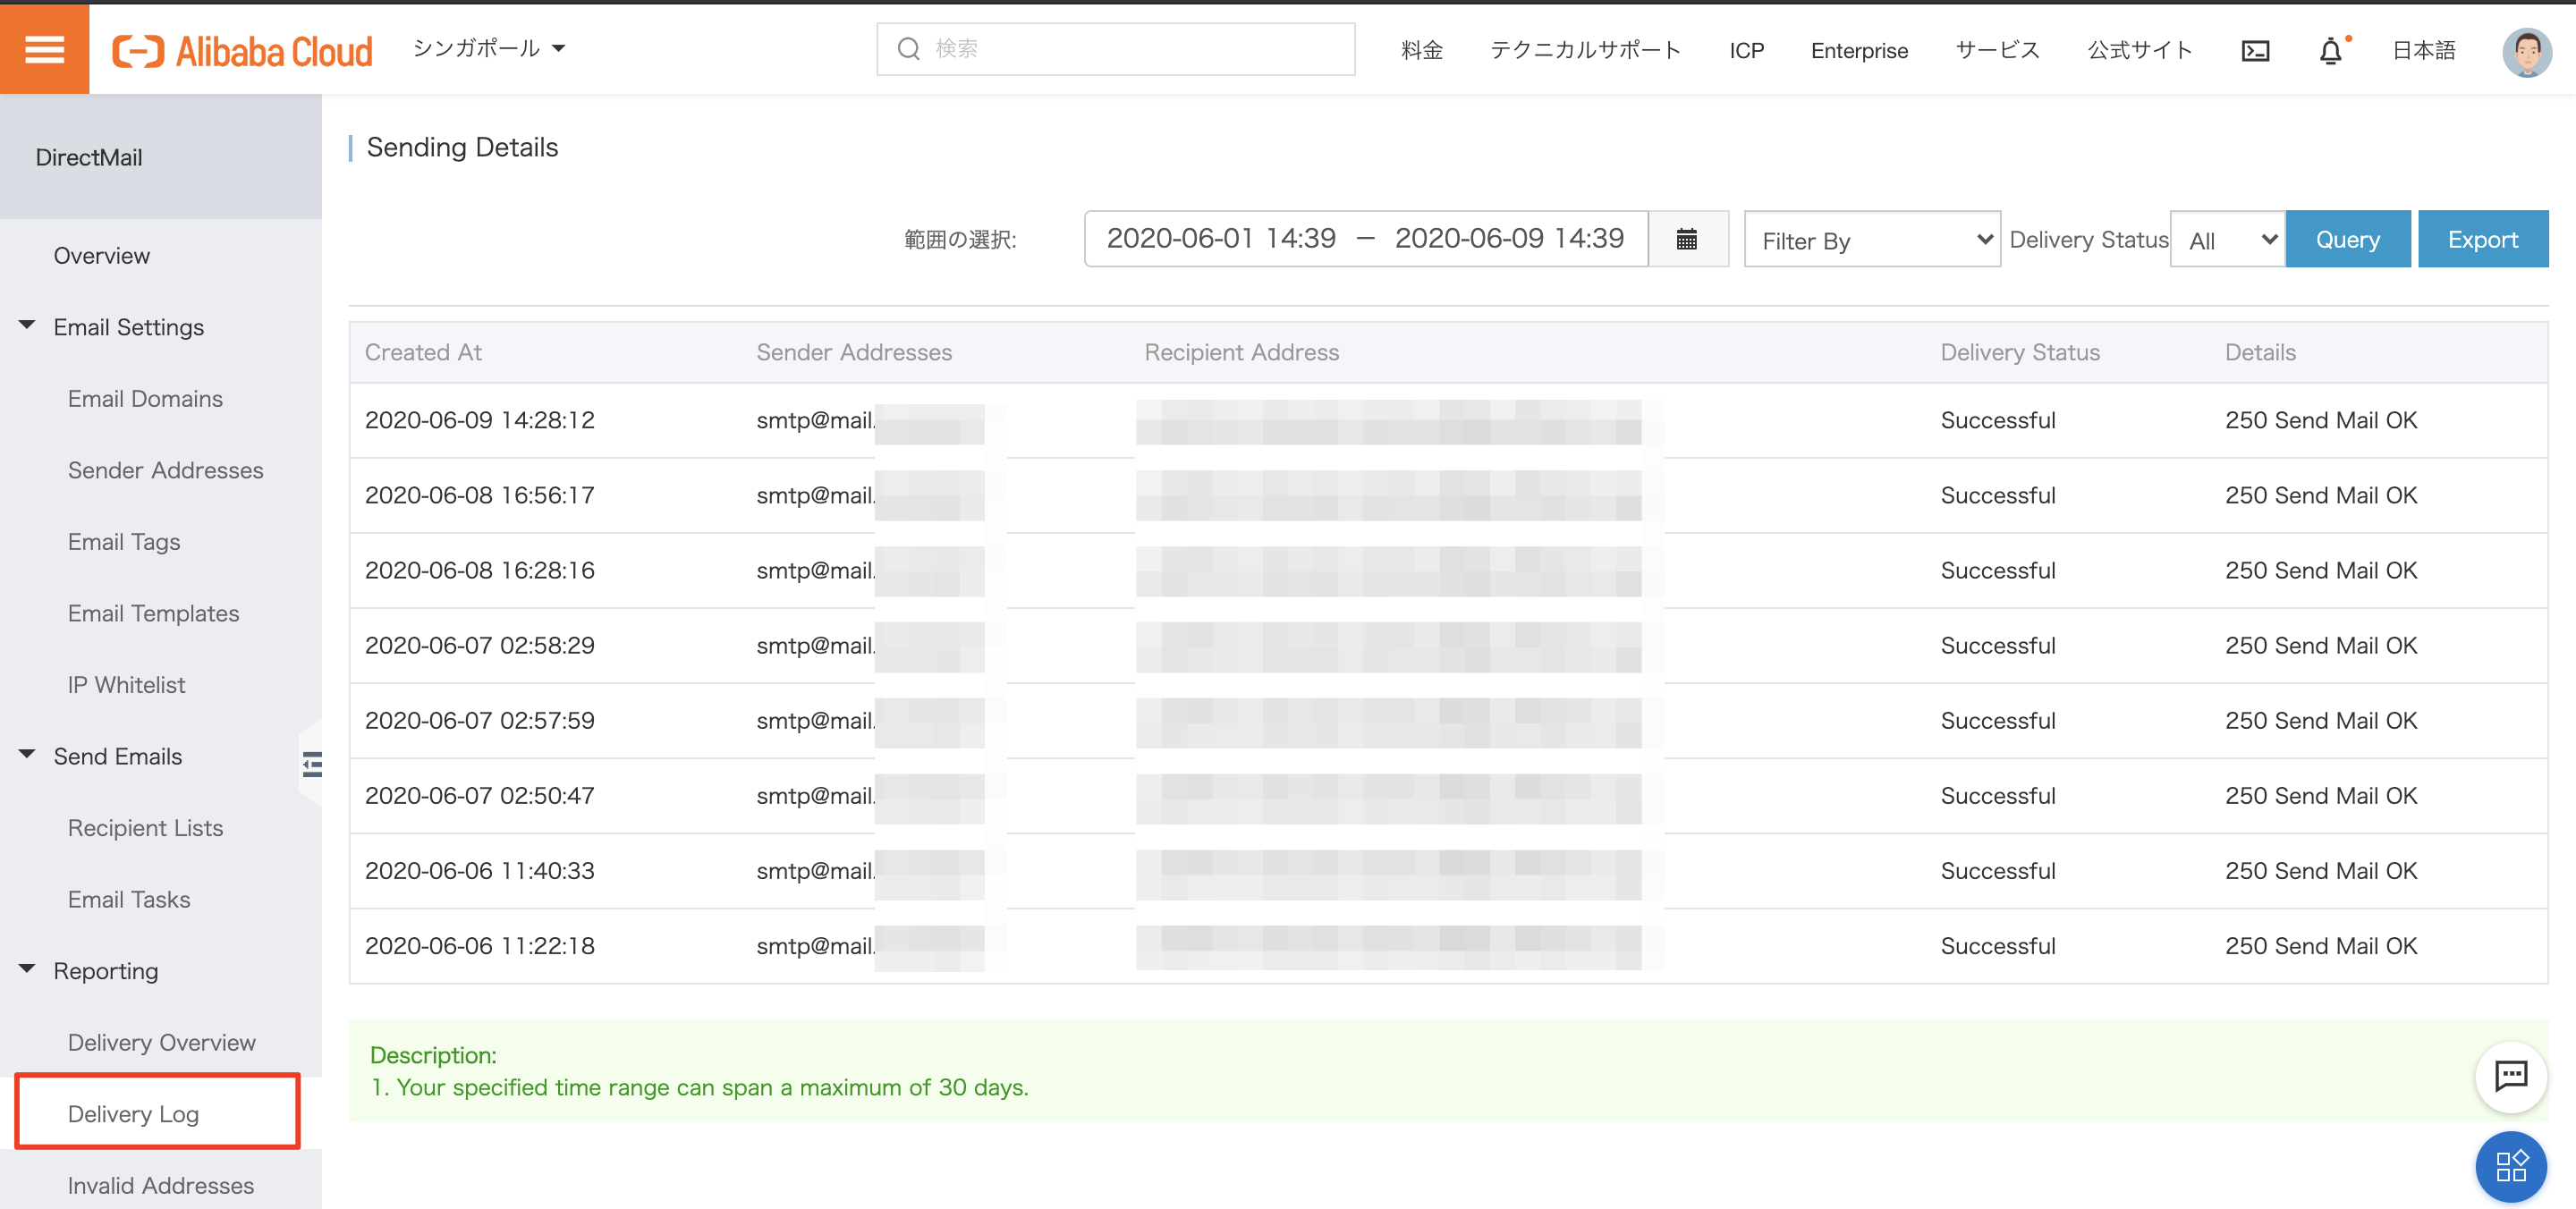Click the Alibaba Cloud logo
This screenshot has height=1209, width=2576.
[x=242, y=50]
